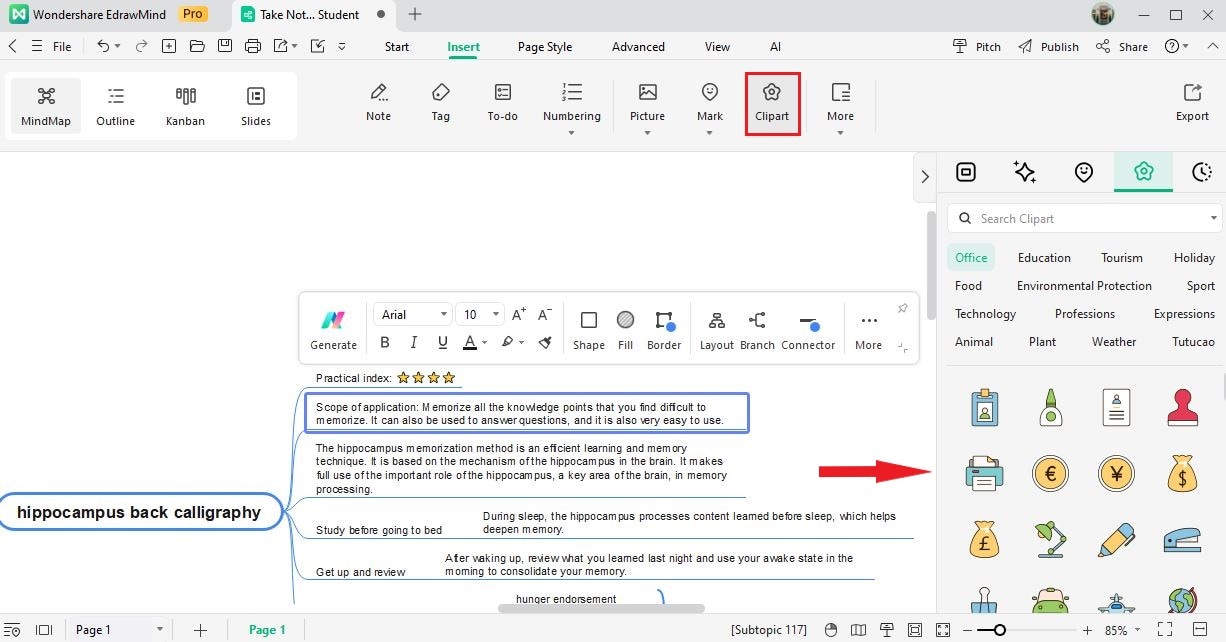Switch to Outline view mode
Viewport: 1226px width, 642px height.
[116, 107]
